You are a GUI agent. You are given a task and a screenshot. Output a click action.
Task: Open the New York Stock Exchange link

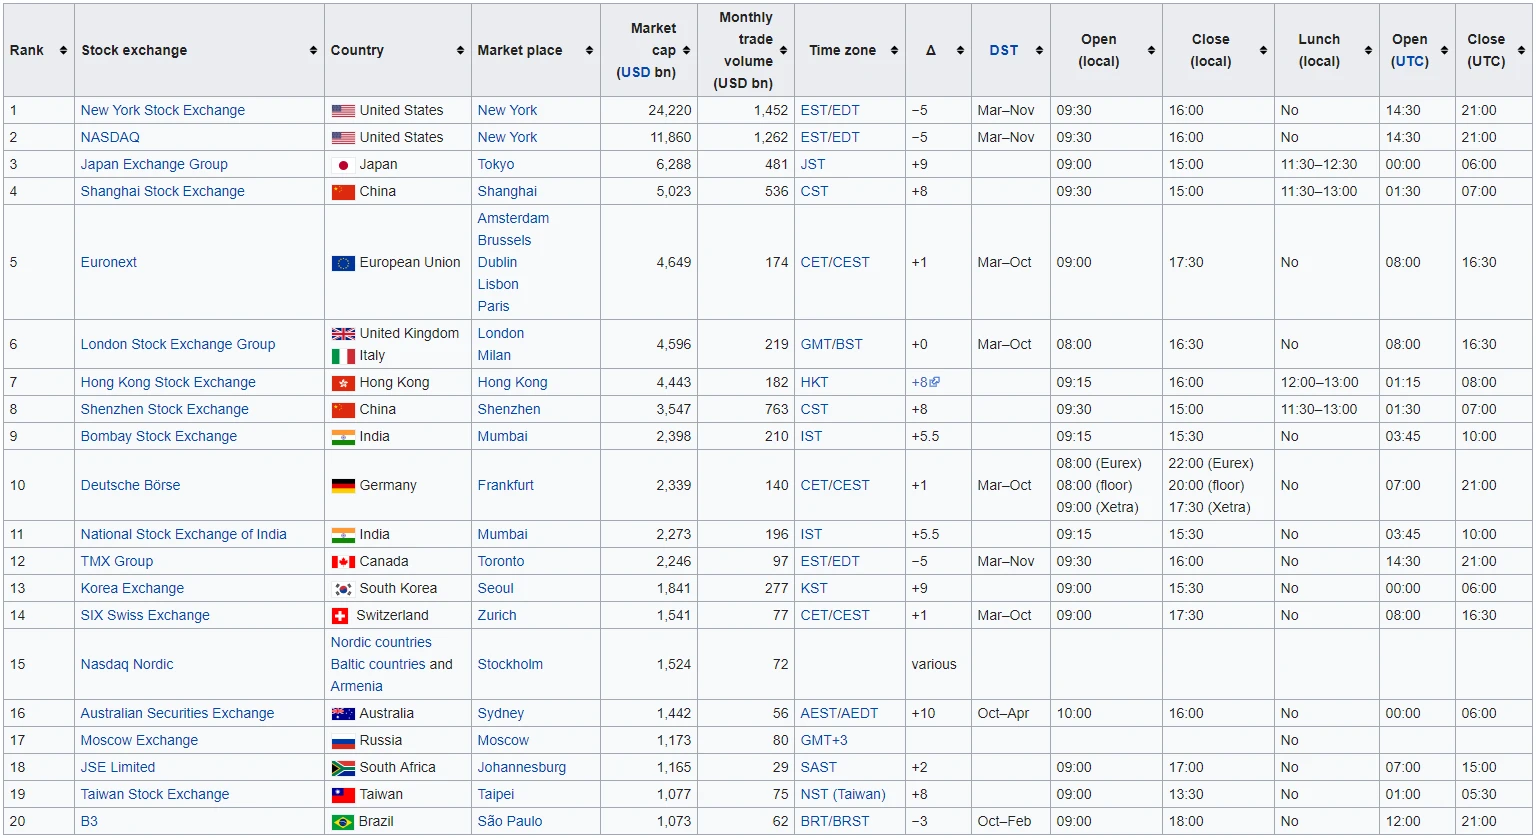click(x=162, y=110)
